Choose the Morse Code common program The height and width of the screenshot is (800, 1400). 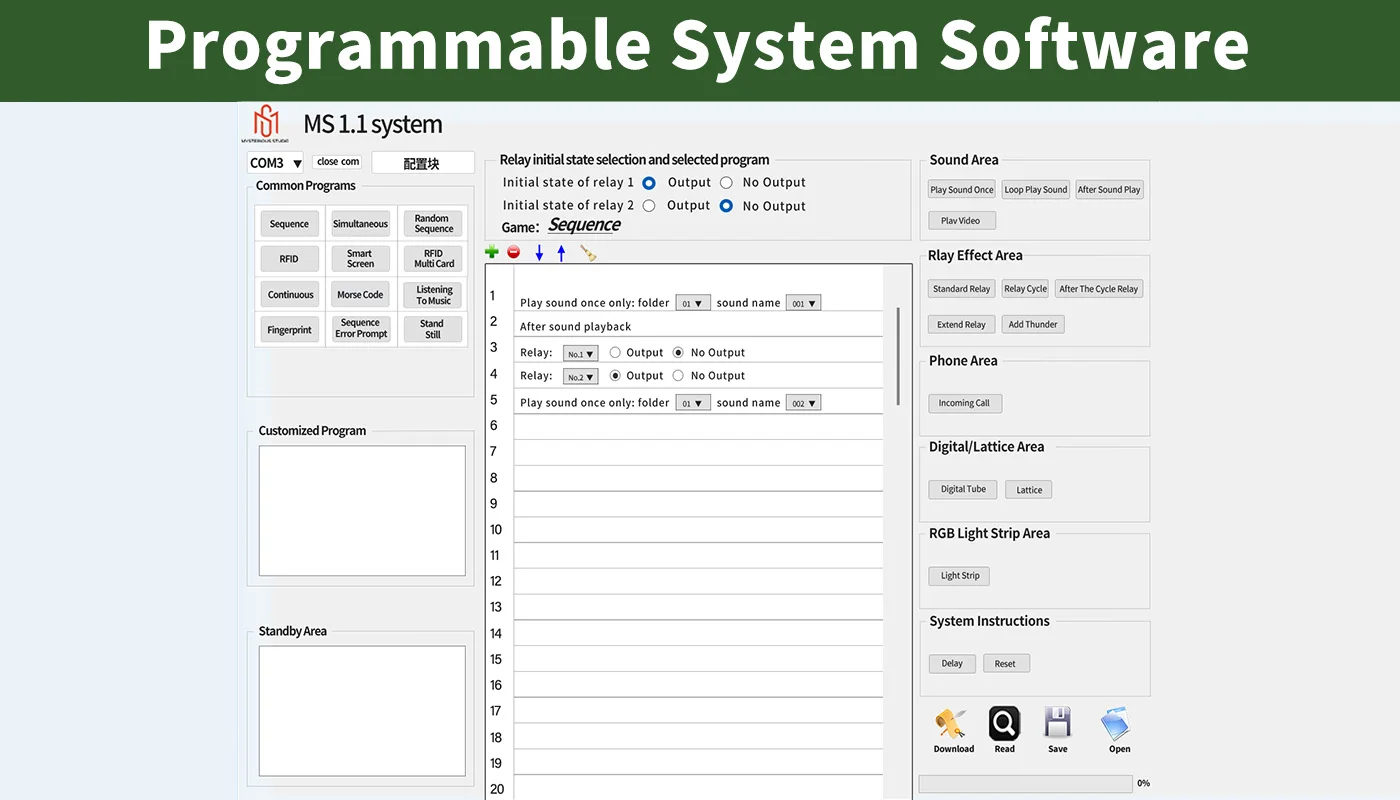pyautogui.click(x=360, y=295)
